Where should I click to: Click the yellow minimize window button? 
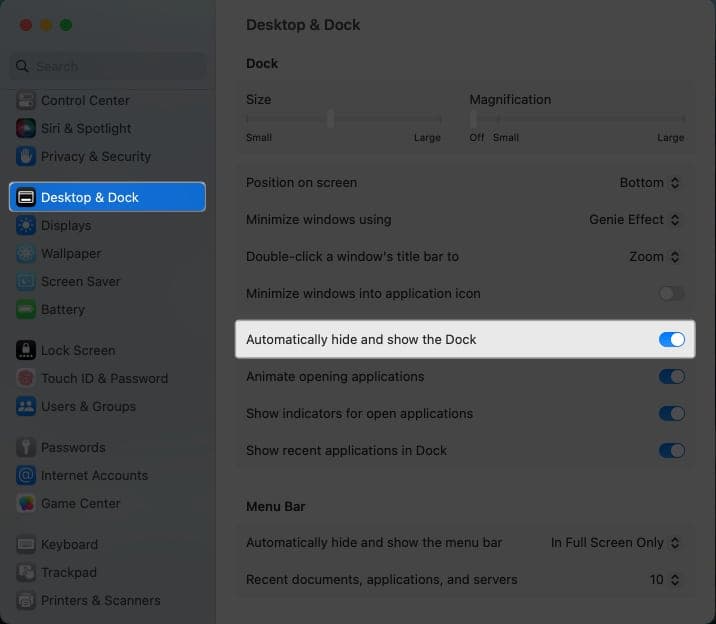click(46, 25)
